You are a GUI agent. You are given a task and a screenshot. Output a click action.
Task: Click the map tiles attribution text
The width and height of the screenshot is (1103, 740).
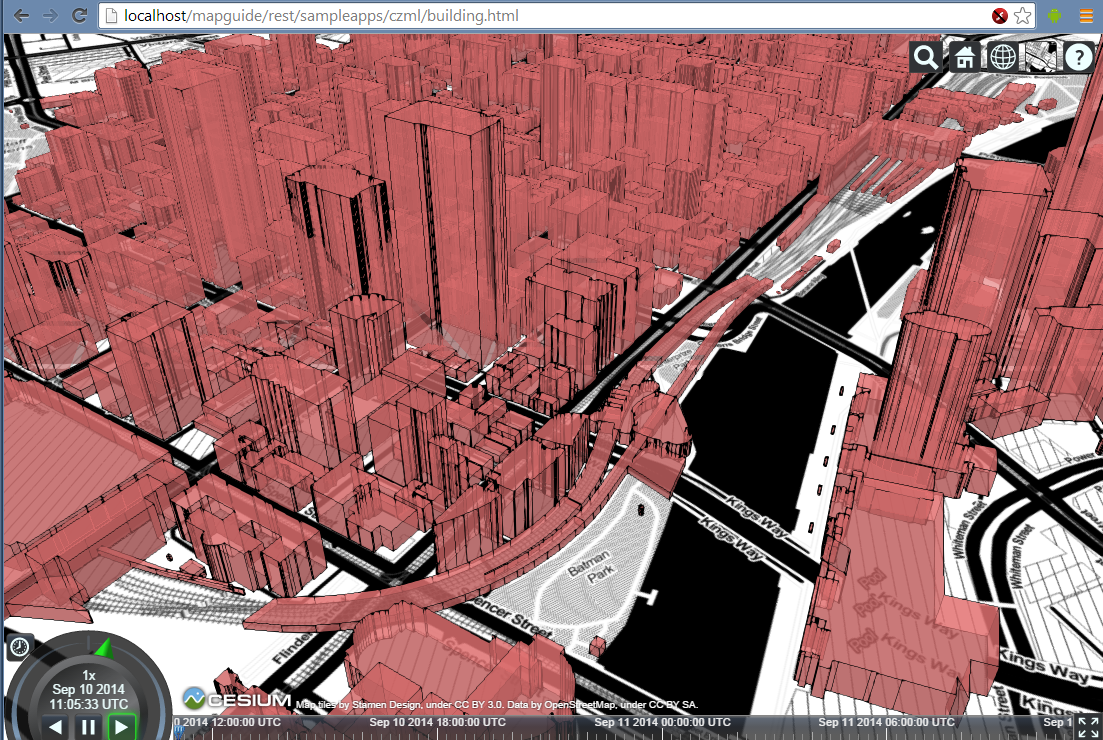(497, 704)
